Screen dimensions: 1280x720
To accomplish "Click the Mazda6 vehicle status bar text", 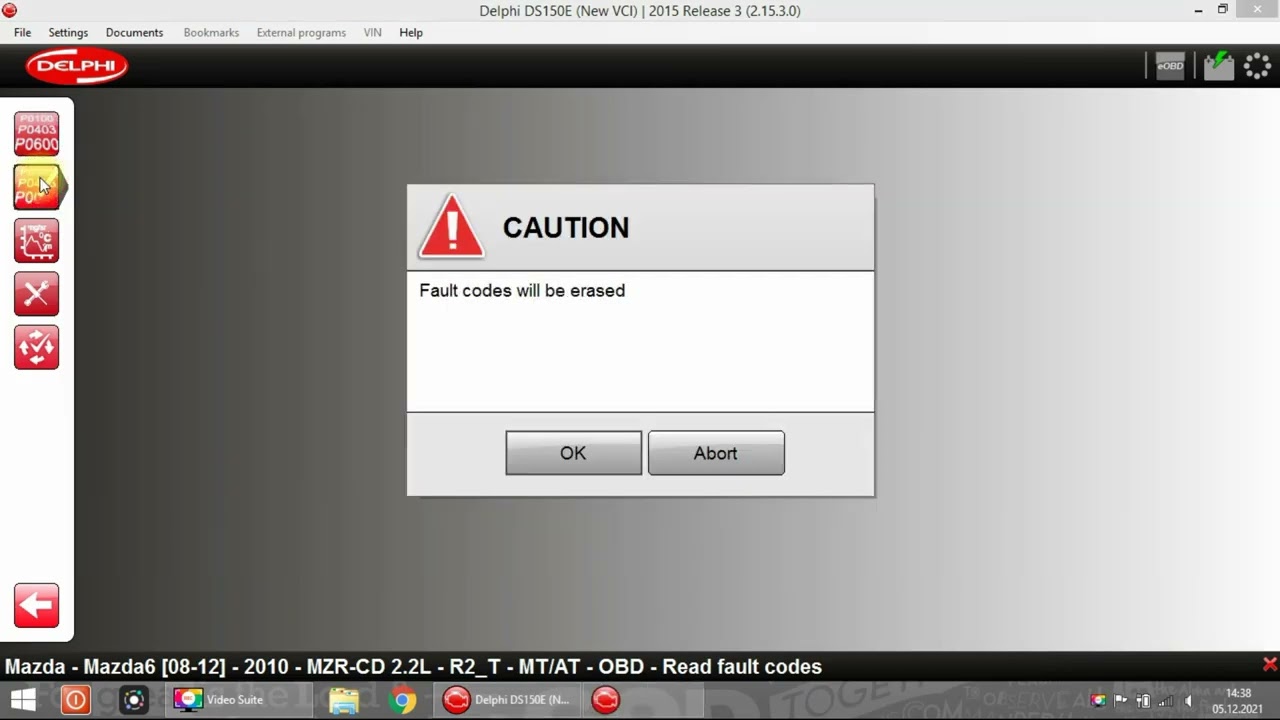I will point(413,667).
